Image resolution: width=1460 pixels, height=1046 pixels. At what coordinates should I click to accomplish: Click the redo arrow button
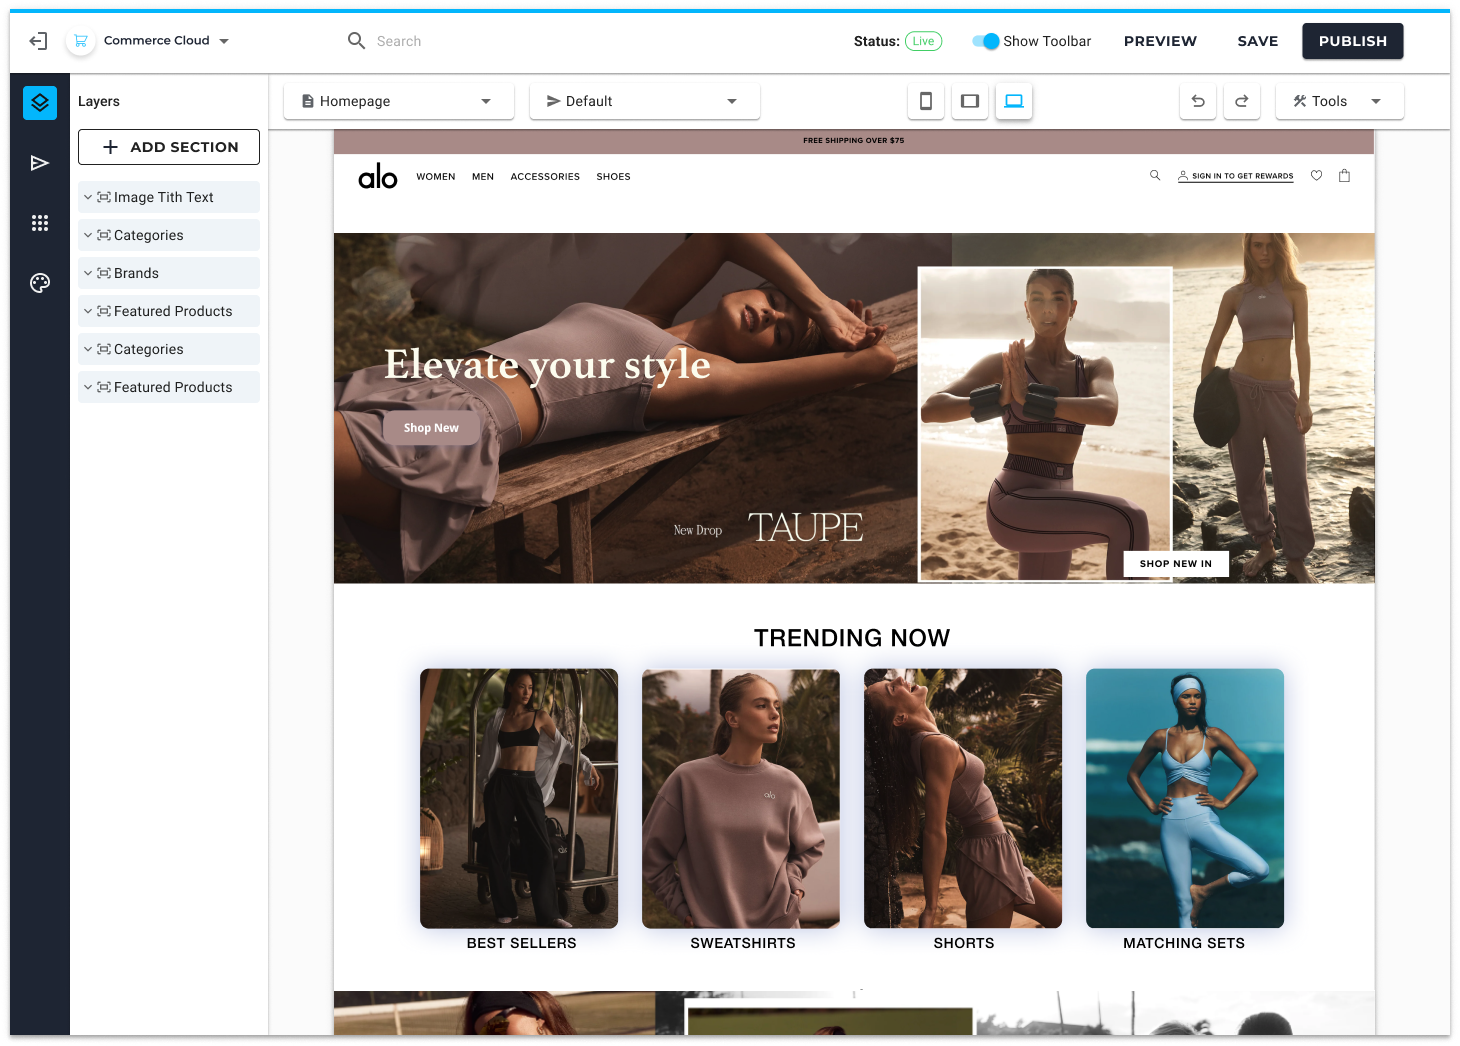click(1241, 101)
